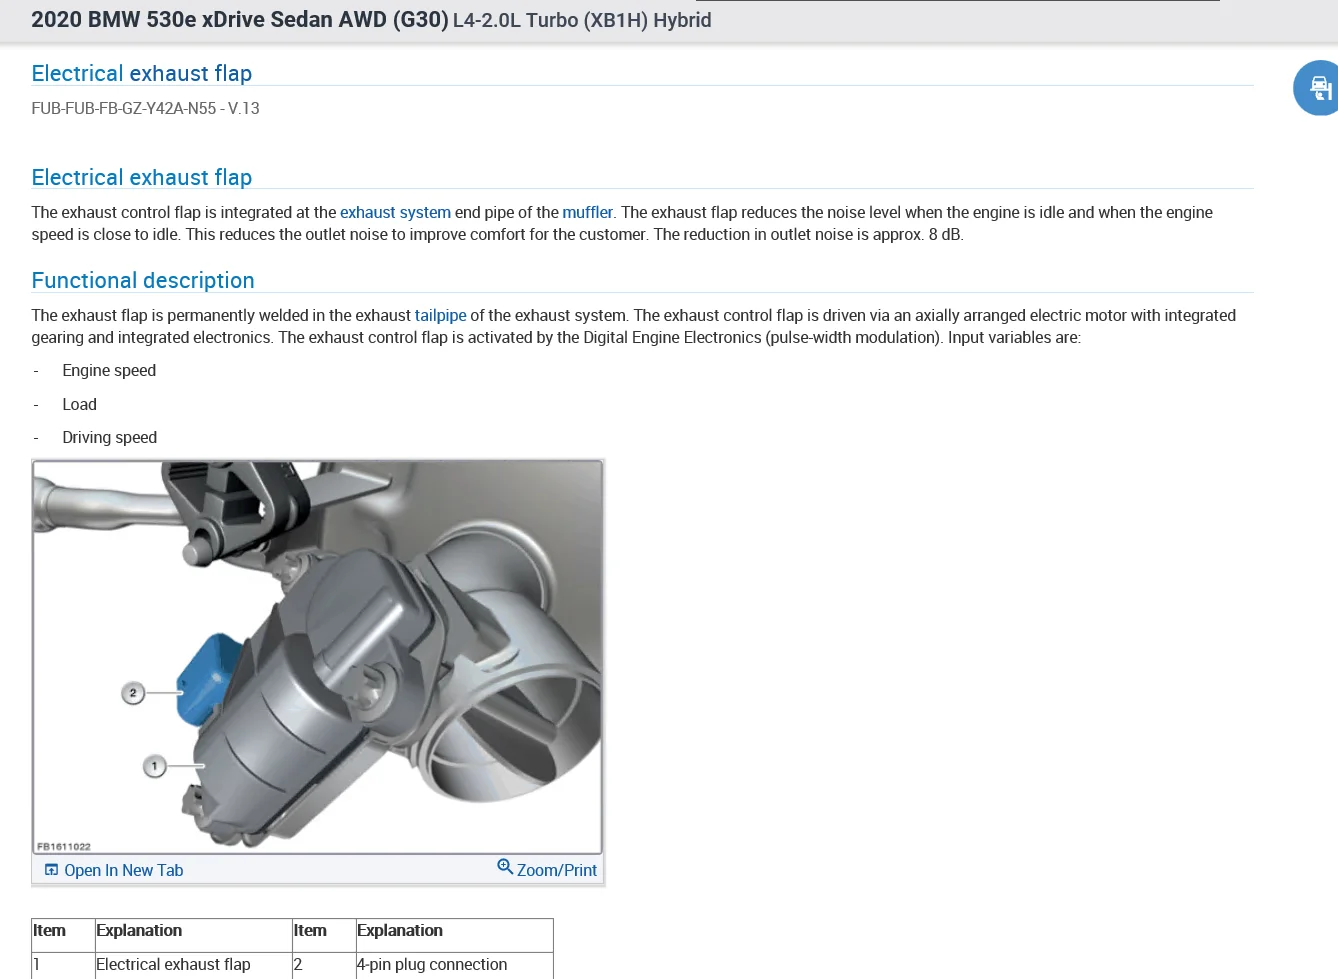Click the vehicle title 2020 BMW 530e xDrive
The height and width of the screenshot is (979, 1338).
click(x=240, y=20)
